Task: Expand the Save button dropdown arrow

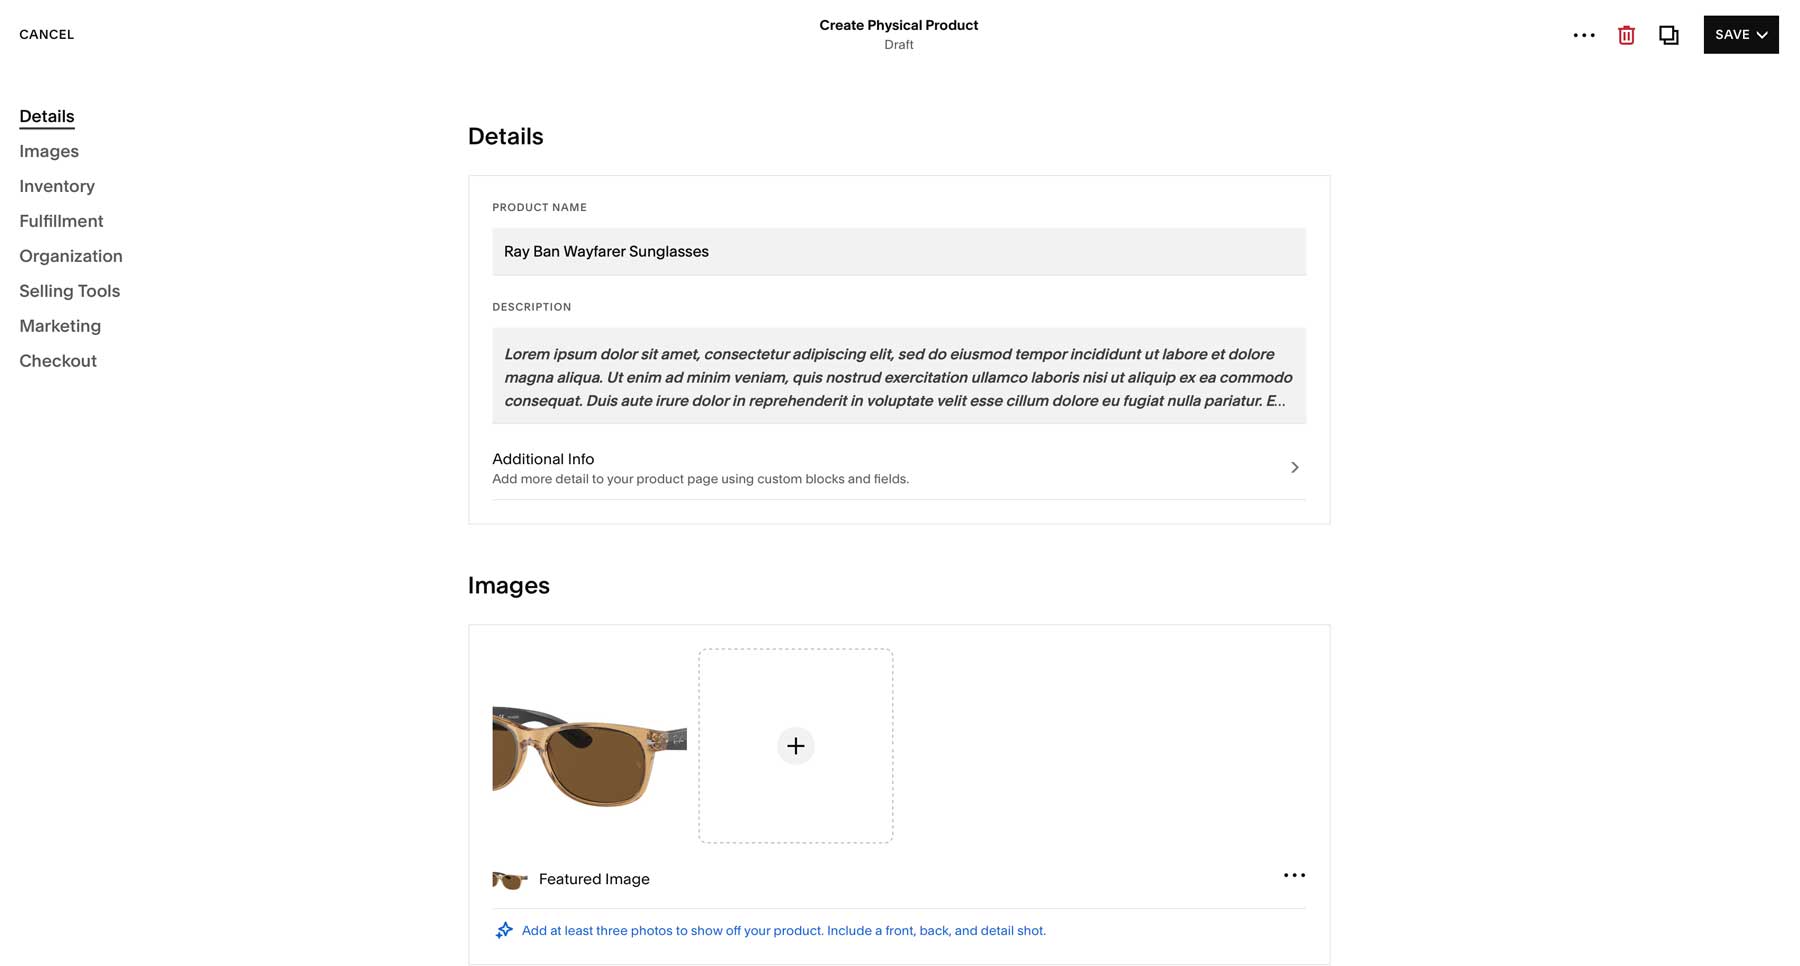Action: 1760,34
